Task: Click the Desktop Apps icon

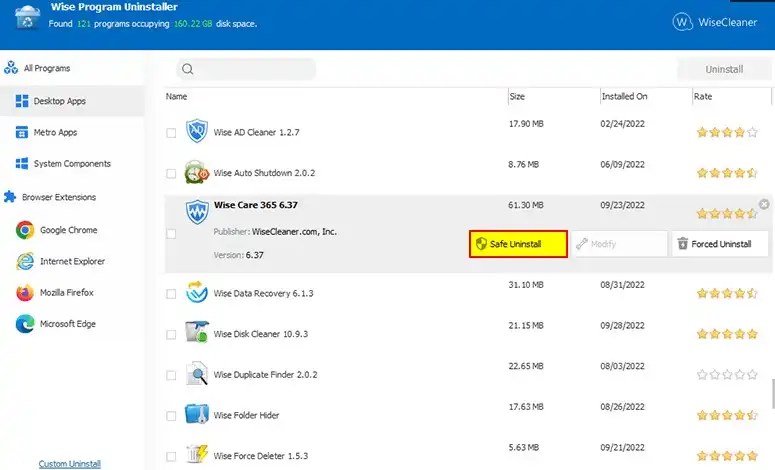Action: click(22, 101)
